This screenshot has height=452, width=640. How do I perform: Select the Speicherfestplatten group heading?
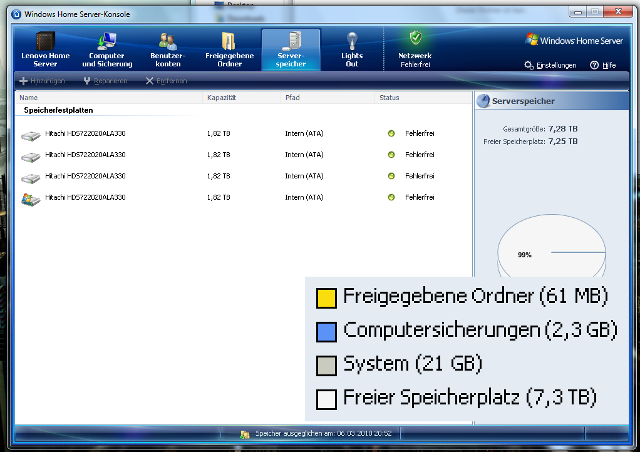(x=58, y=110)
